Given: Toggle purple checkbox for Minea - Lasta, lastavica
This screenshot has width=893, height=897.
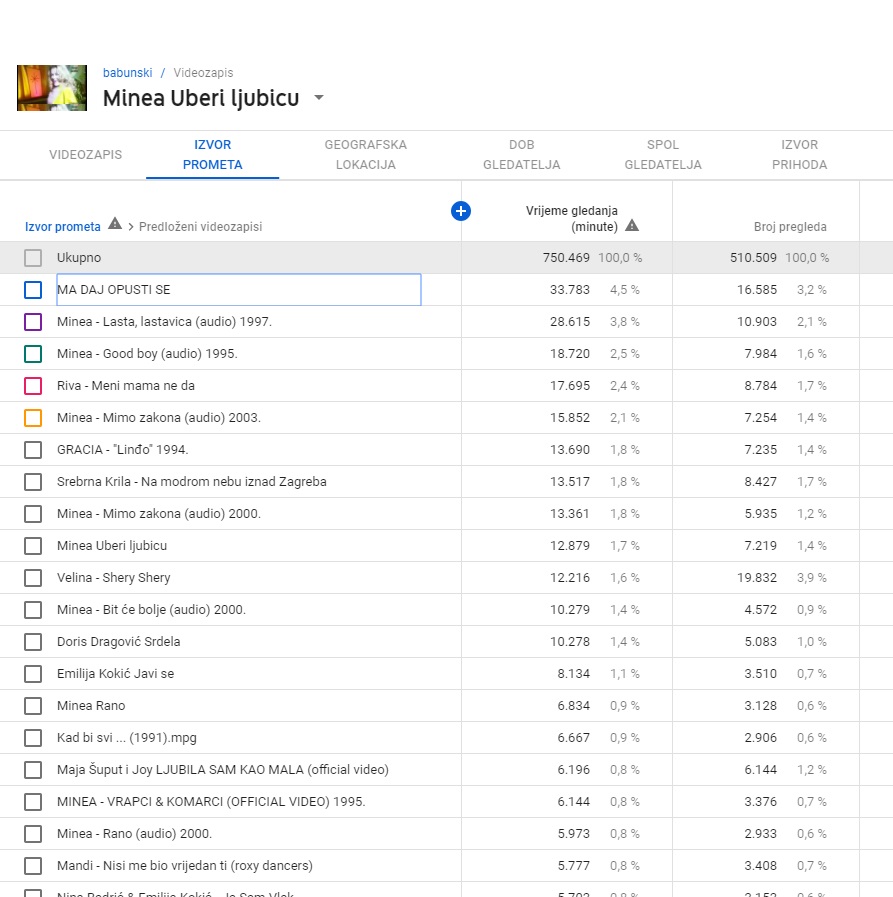Looking at the screenshot, I should (x=33, y=322).
